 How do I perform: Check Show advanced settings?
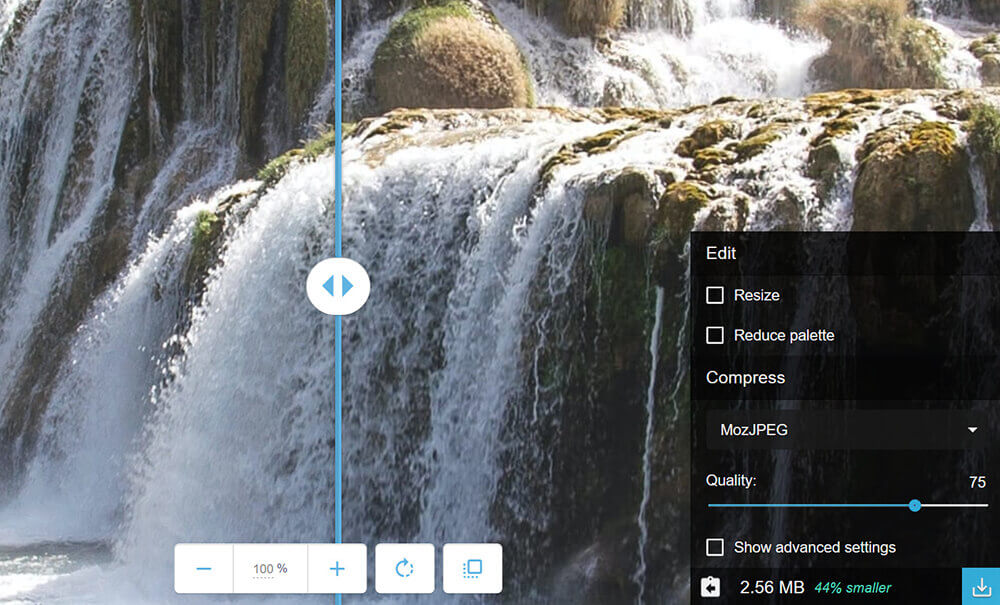click(715, 547)
